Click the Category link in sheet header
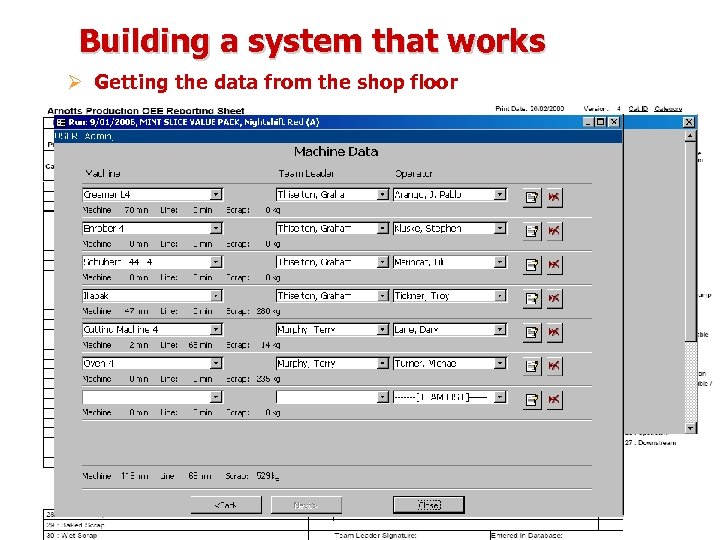This screenshot has width=720, height=540. point(668,109)
